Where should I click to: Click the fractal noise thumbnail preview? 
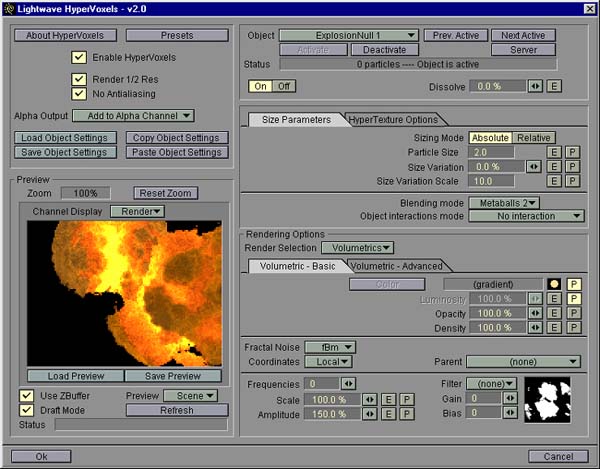(x=547, y=399)
